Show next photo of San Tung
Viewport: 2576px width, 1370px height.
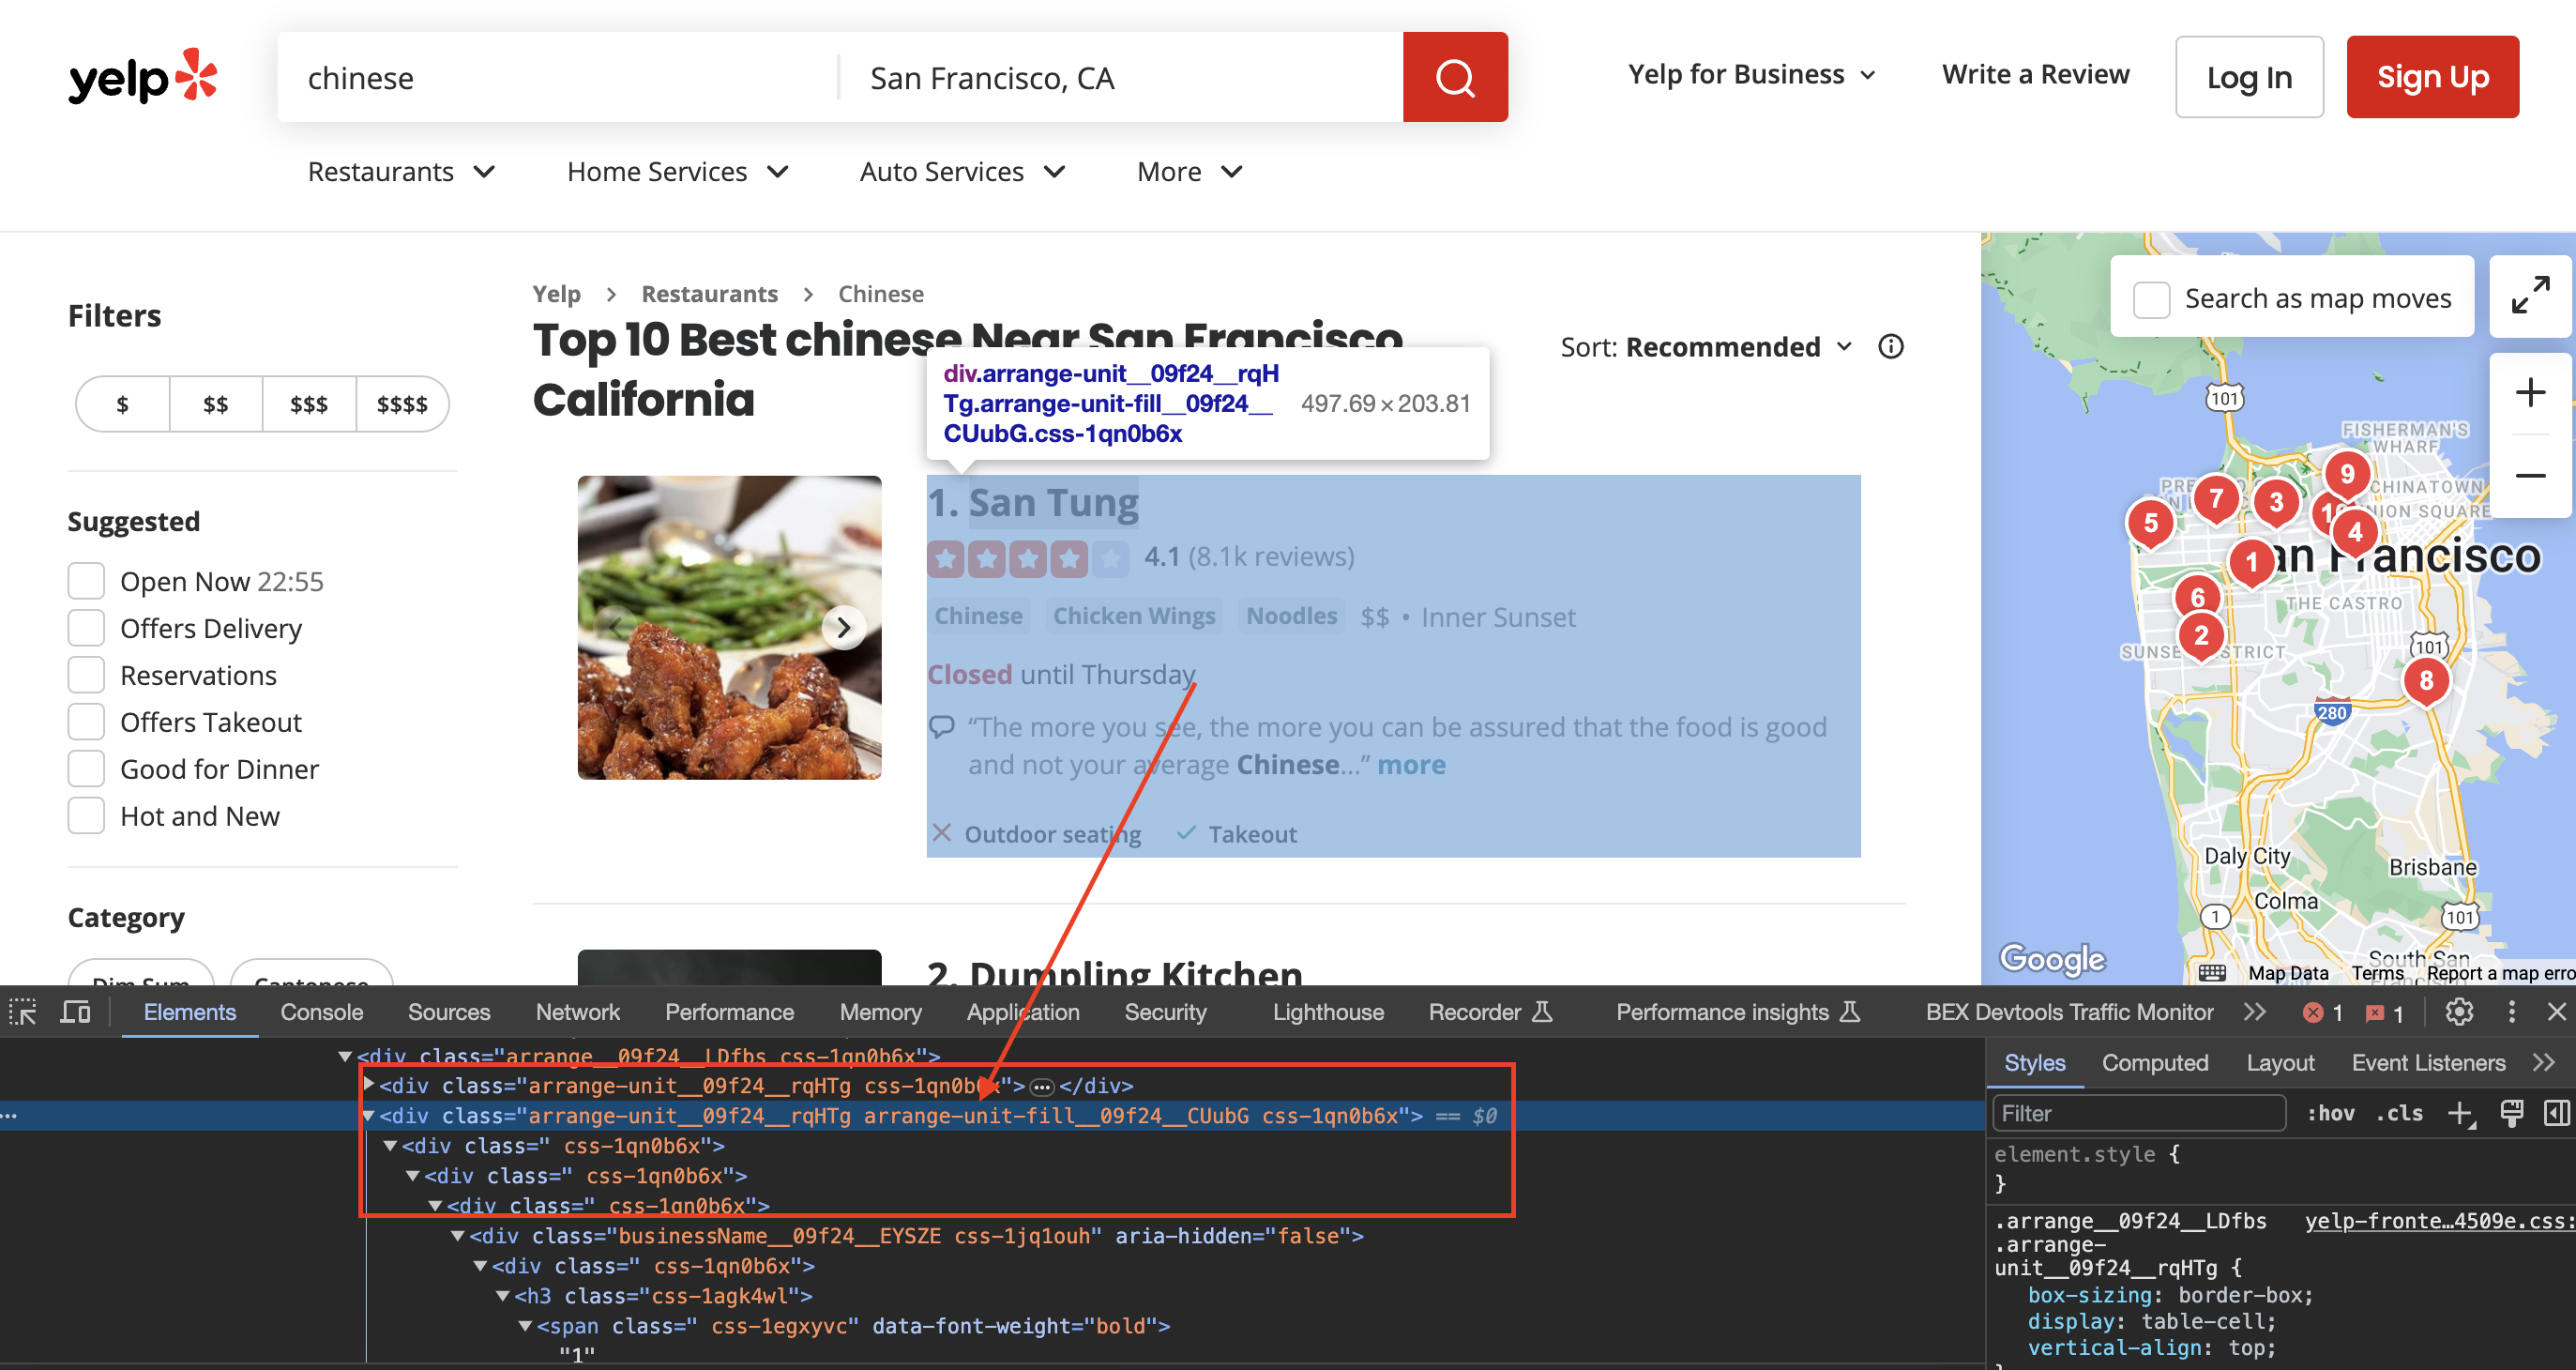point(844,628)
